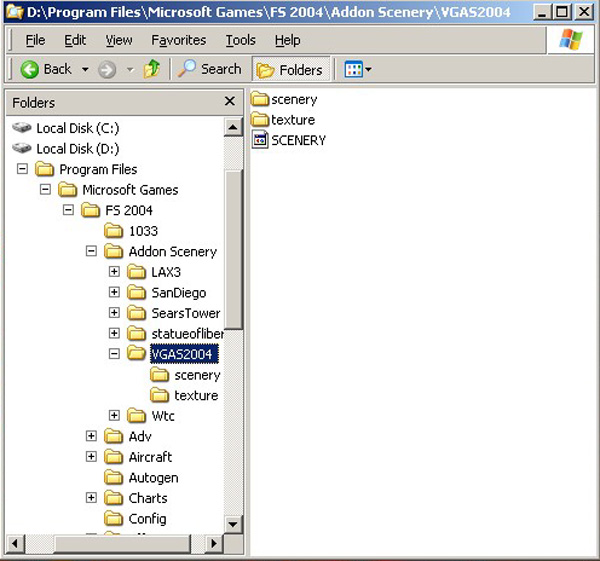Select the texture subfolder in tree
600x561 pixels.
pyautogui.click(x=184, y=395)
